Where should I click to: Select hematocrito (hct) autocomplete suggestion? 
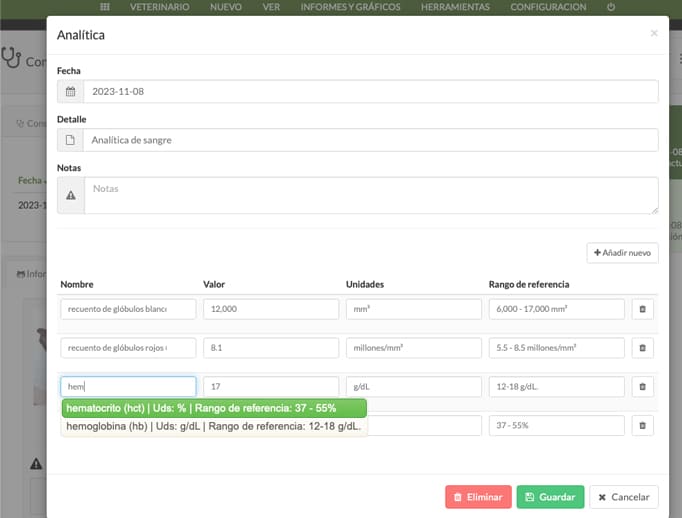[214, 408]
